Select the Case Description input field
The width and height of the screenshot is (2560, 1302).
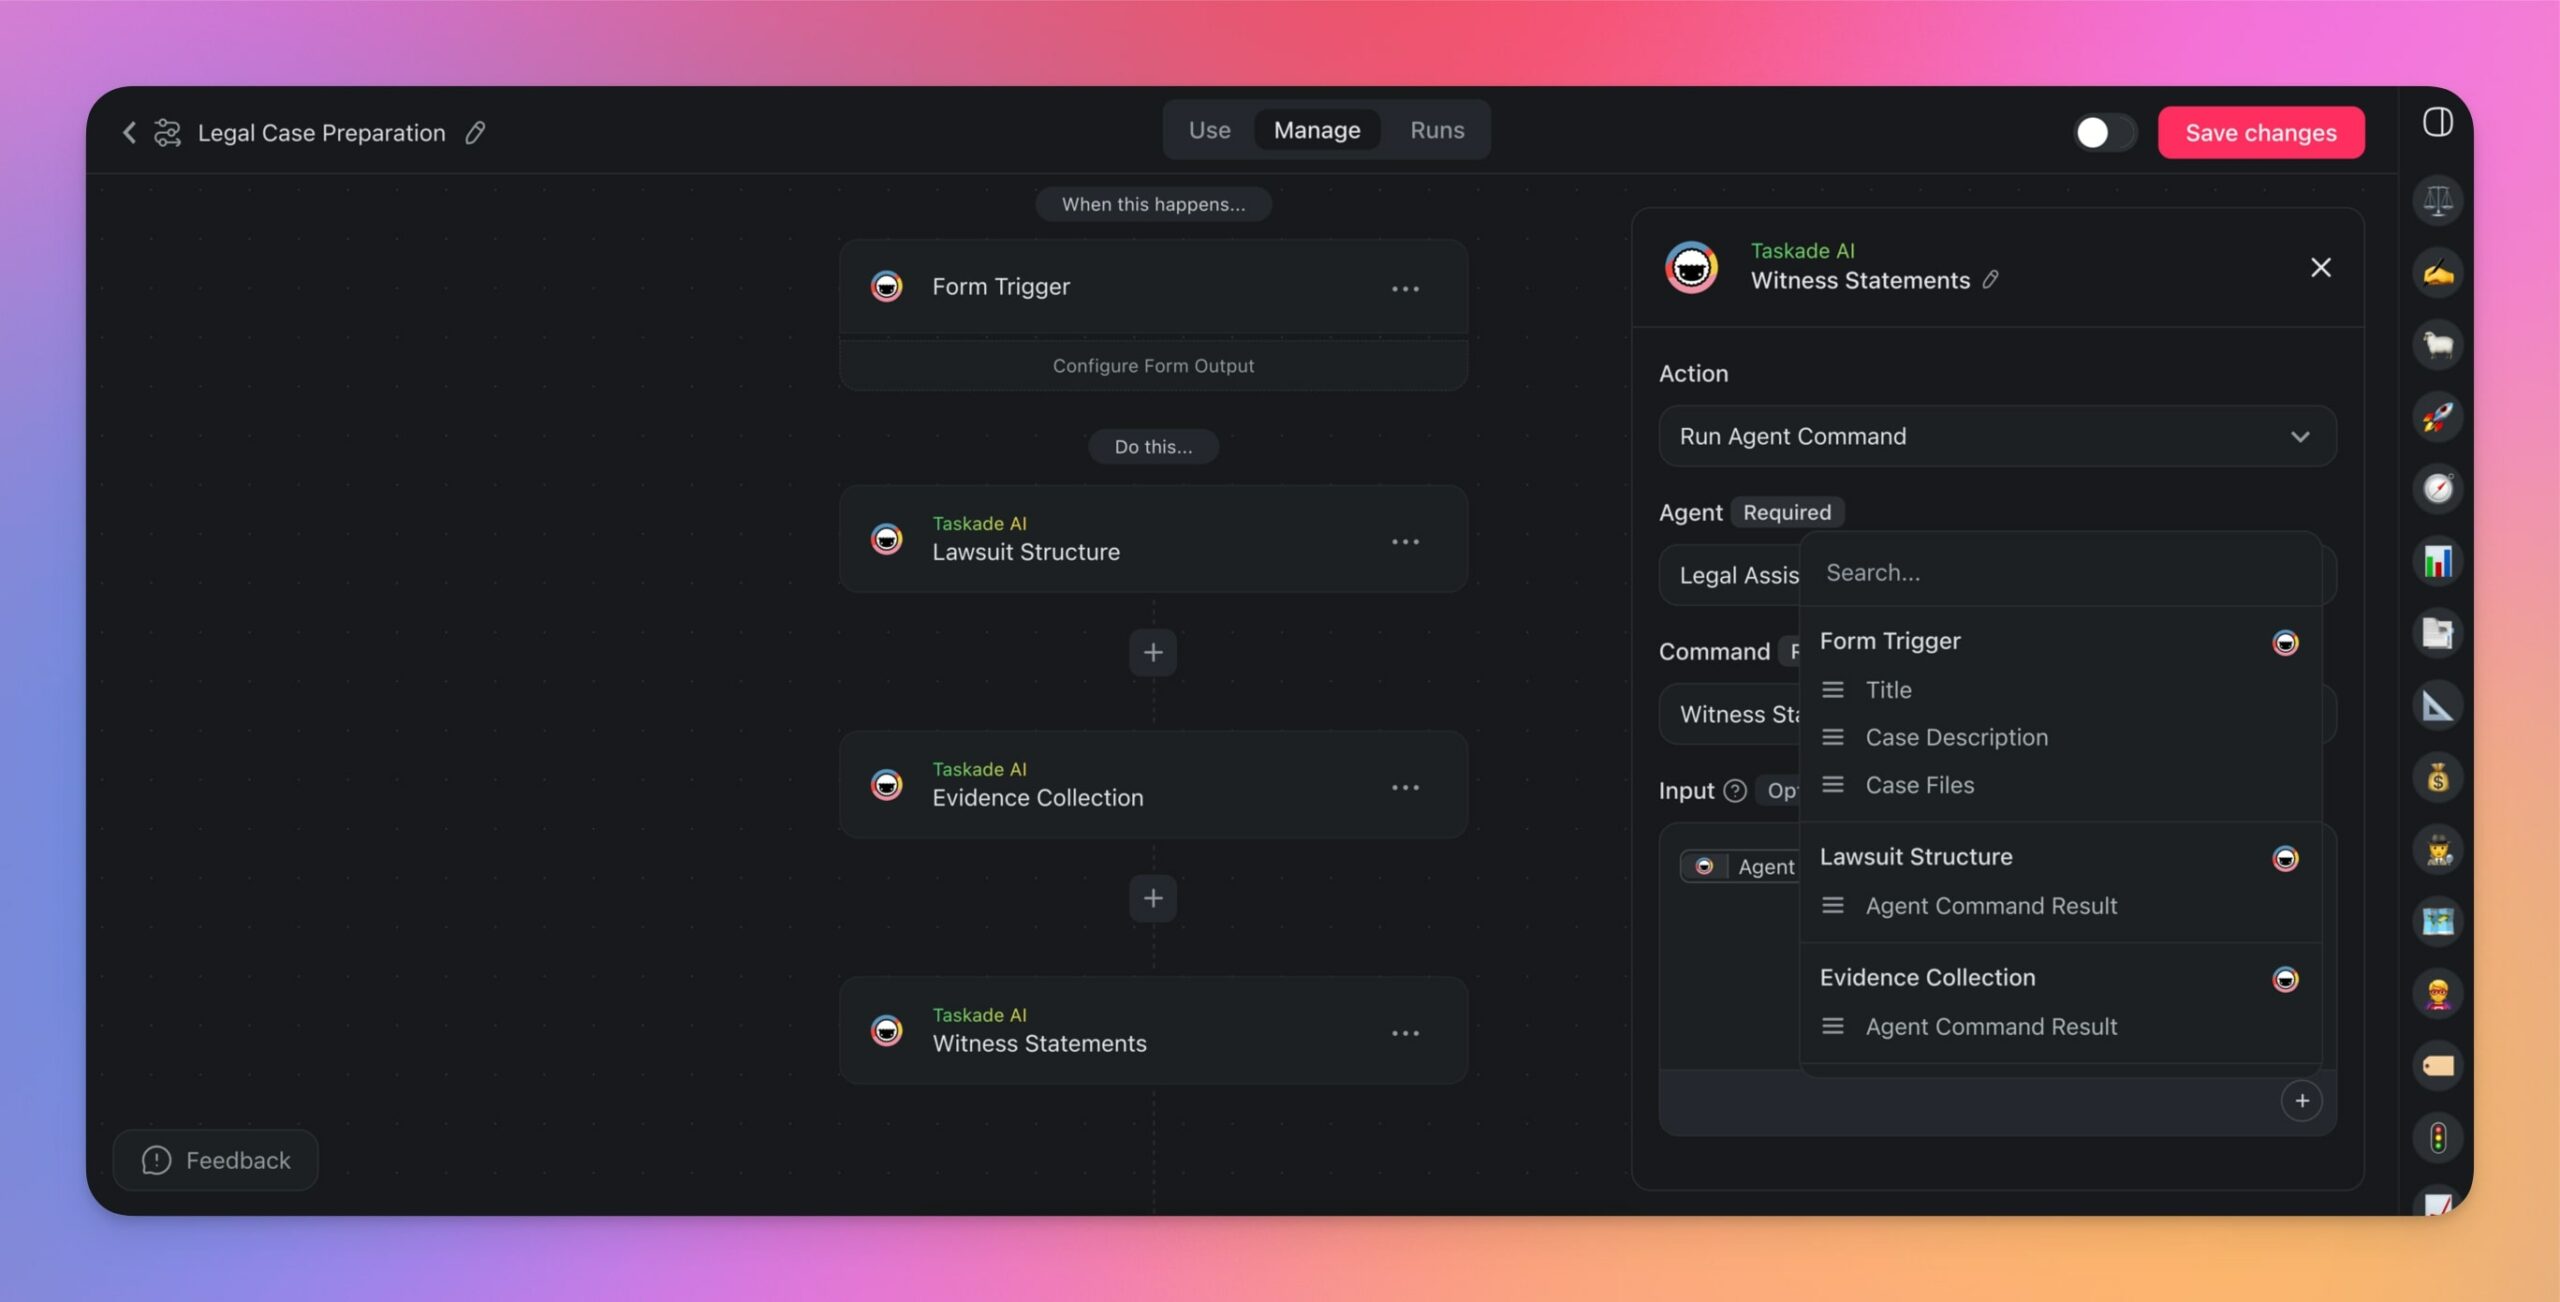pyautogui.click(x=1957, y=736)
